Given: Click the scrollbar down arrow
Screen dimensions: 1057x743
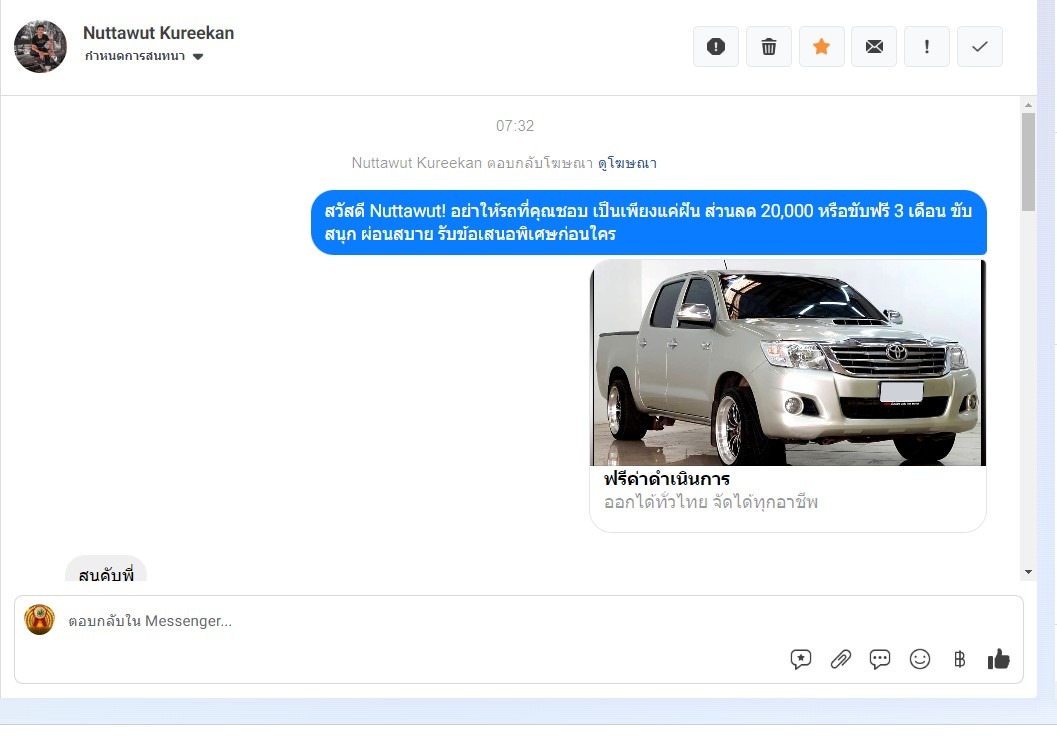Looking at the screenshot, I should pos(1028,572).
